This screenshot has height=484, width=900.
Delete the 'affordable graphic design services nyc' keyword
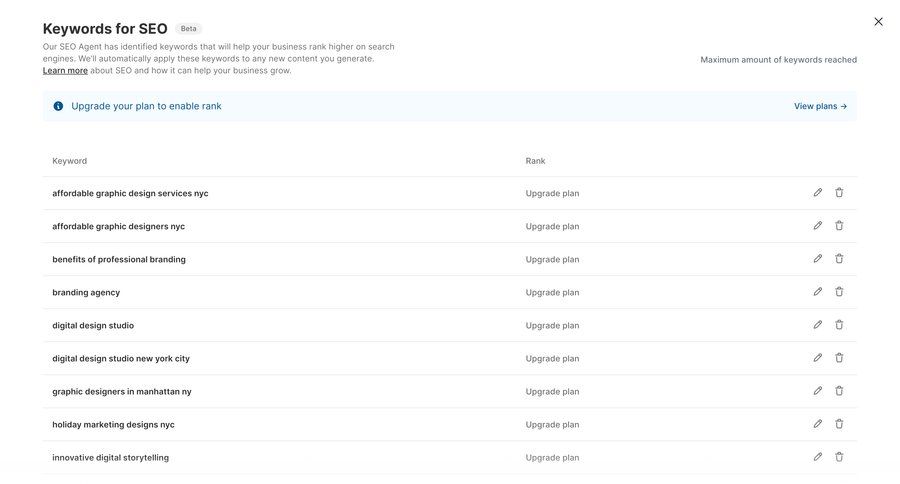(x=839, y=193)
